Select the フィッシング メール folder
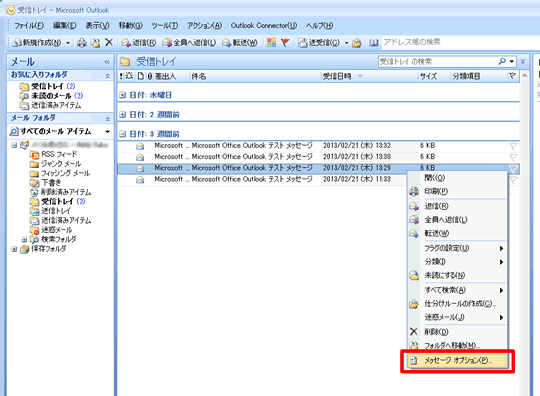The image size is (540, 396). point(60,173)
